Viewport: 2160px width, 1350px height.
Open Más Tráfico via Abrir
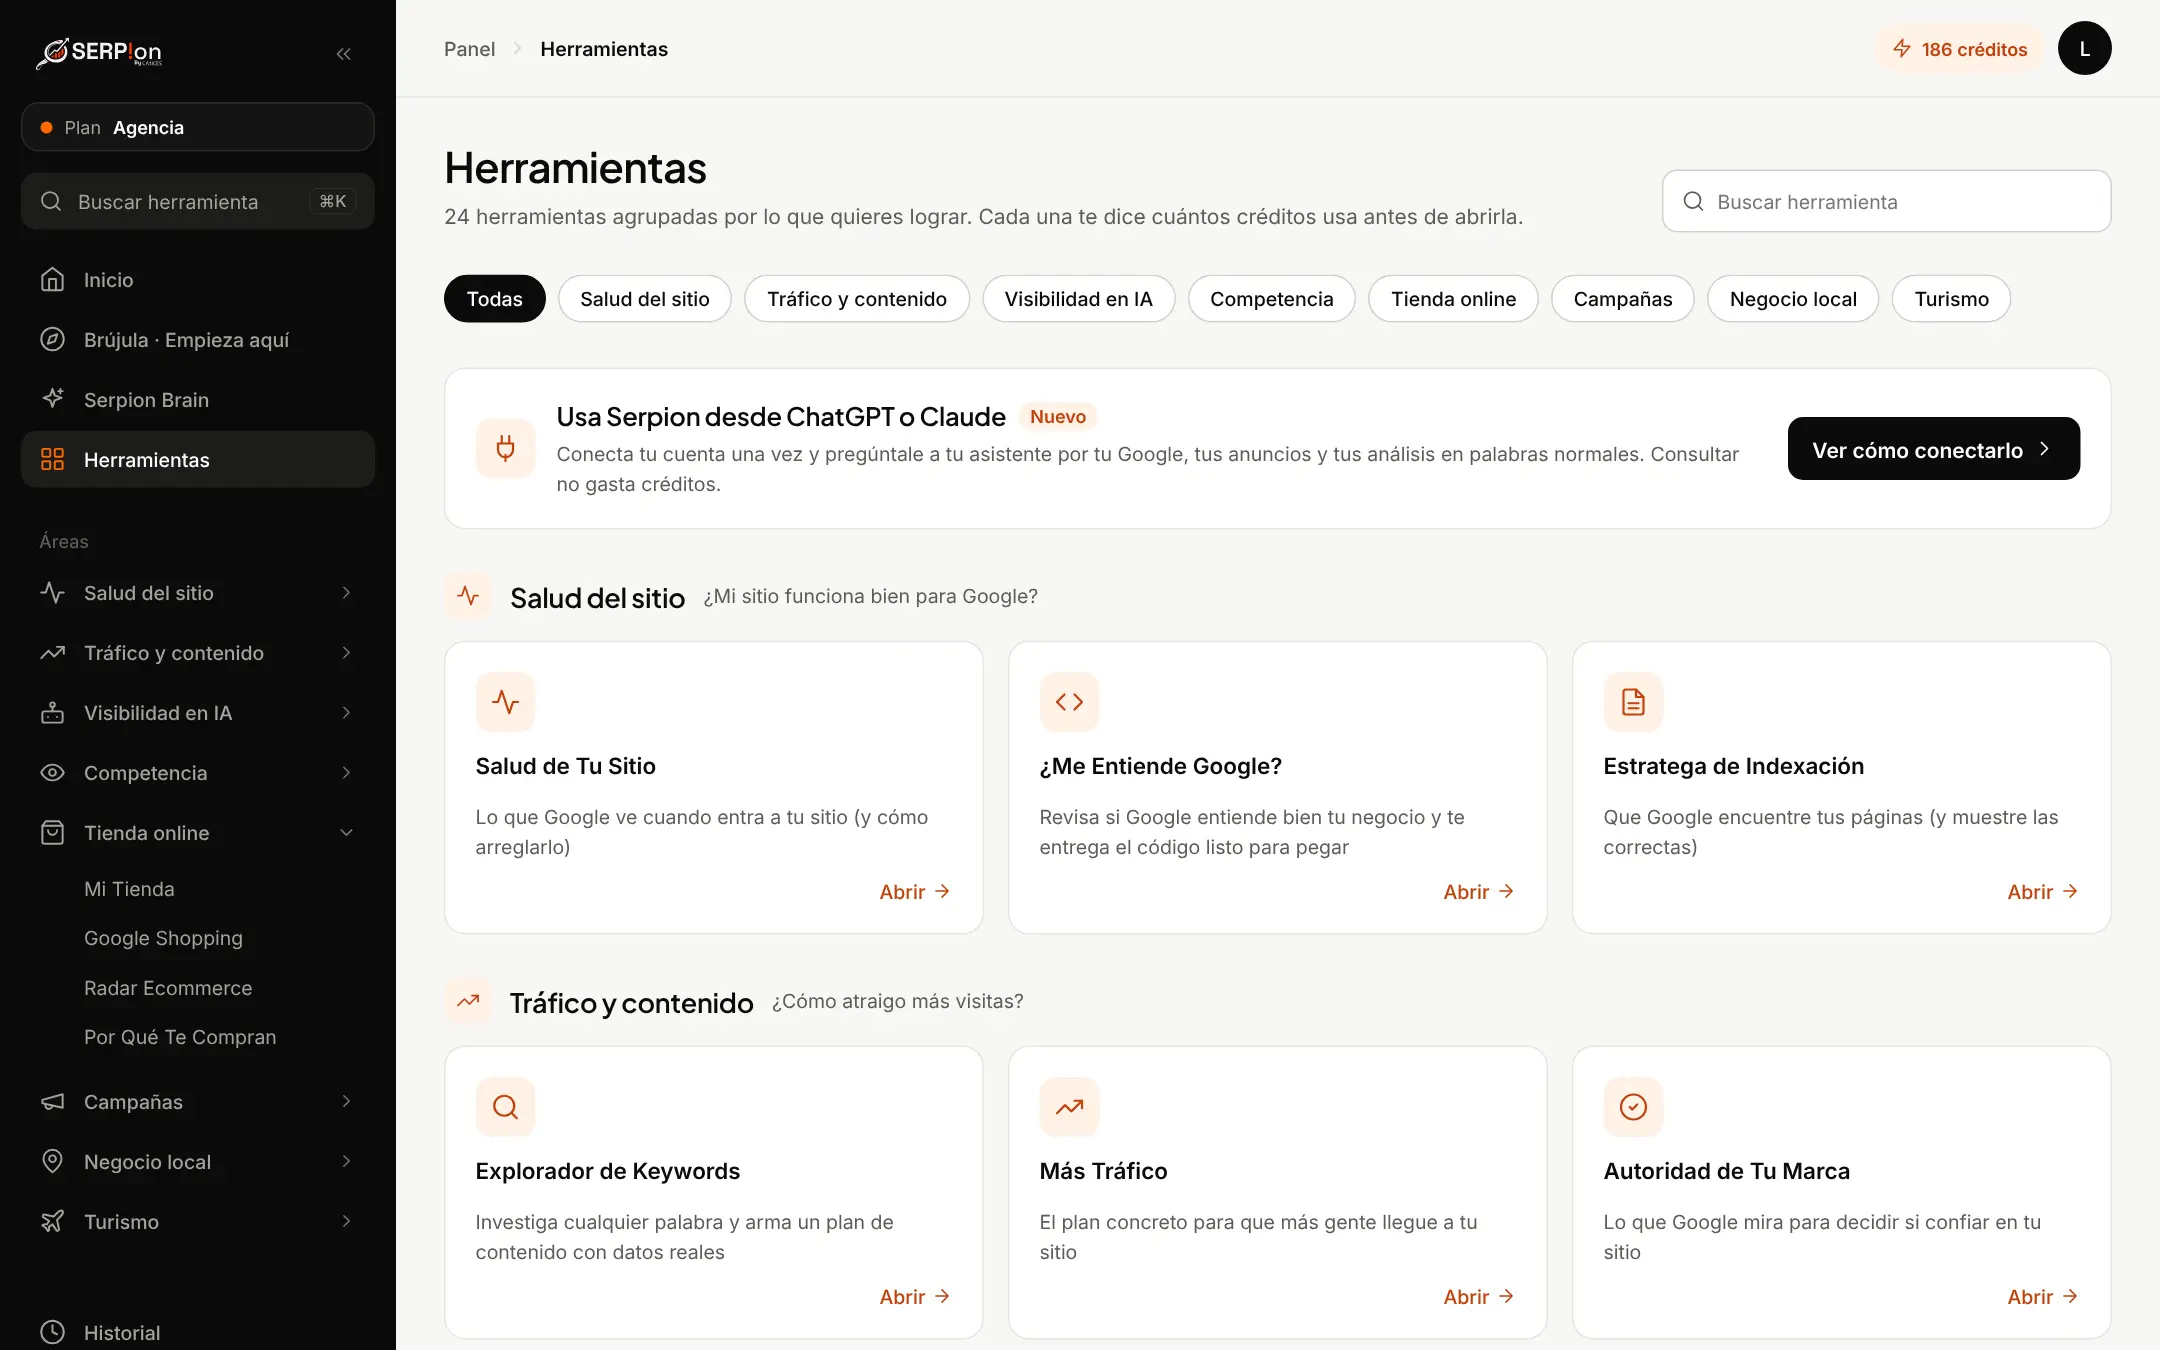pos(1478,1297)
